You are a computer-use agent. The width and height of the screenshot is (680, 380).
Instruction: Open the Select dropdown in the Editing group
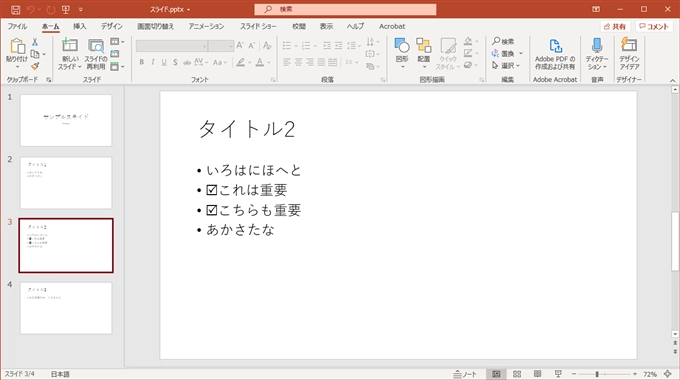coord(505,66)
